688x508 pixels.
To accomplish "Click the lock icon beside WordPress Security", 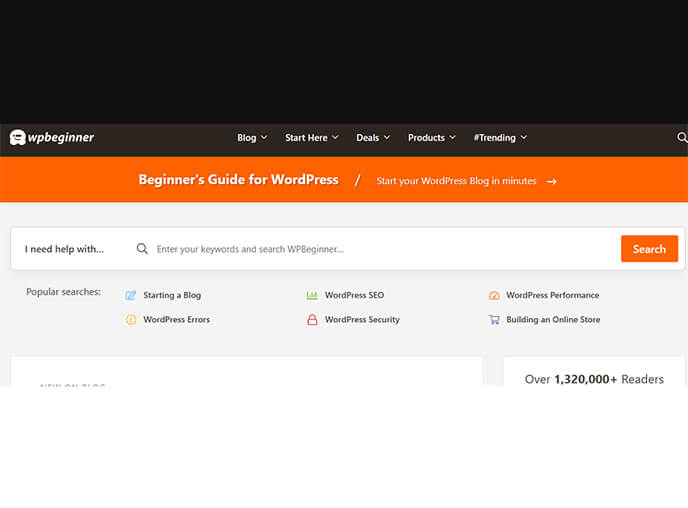I will [312, 319].
